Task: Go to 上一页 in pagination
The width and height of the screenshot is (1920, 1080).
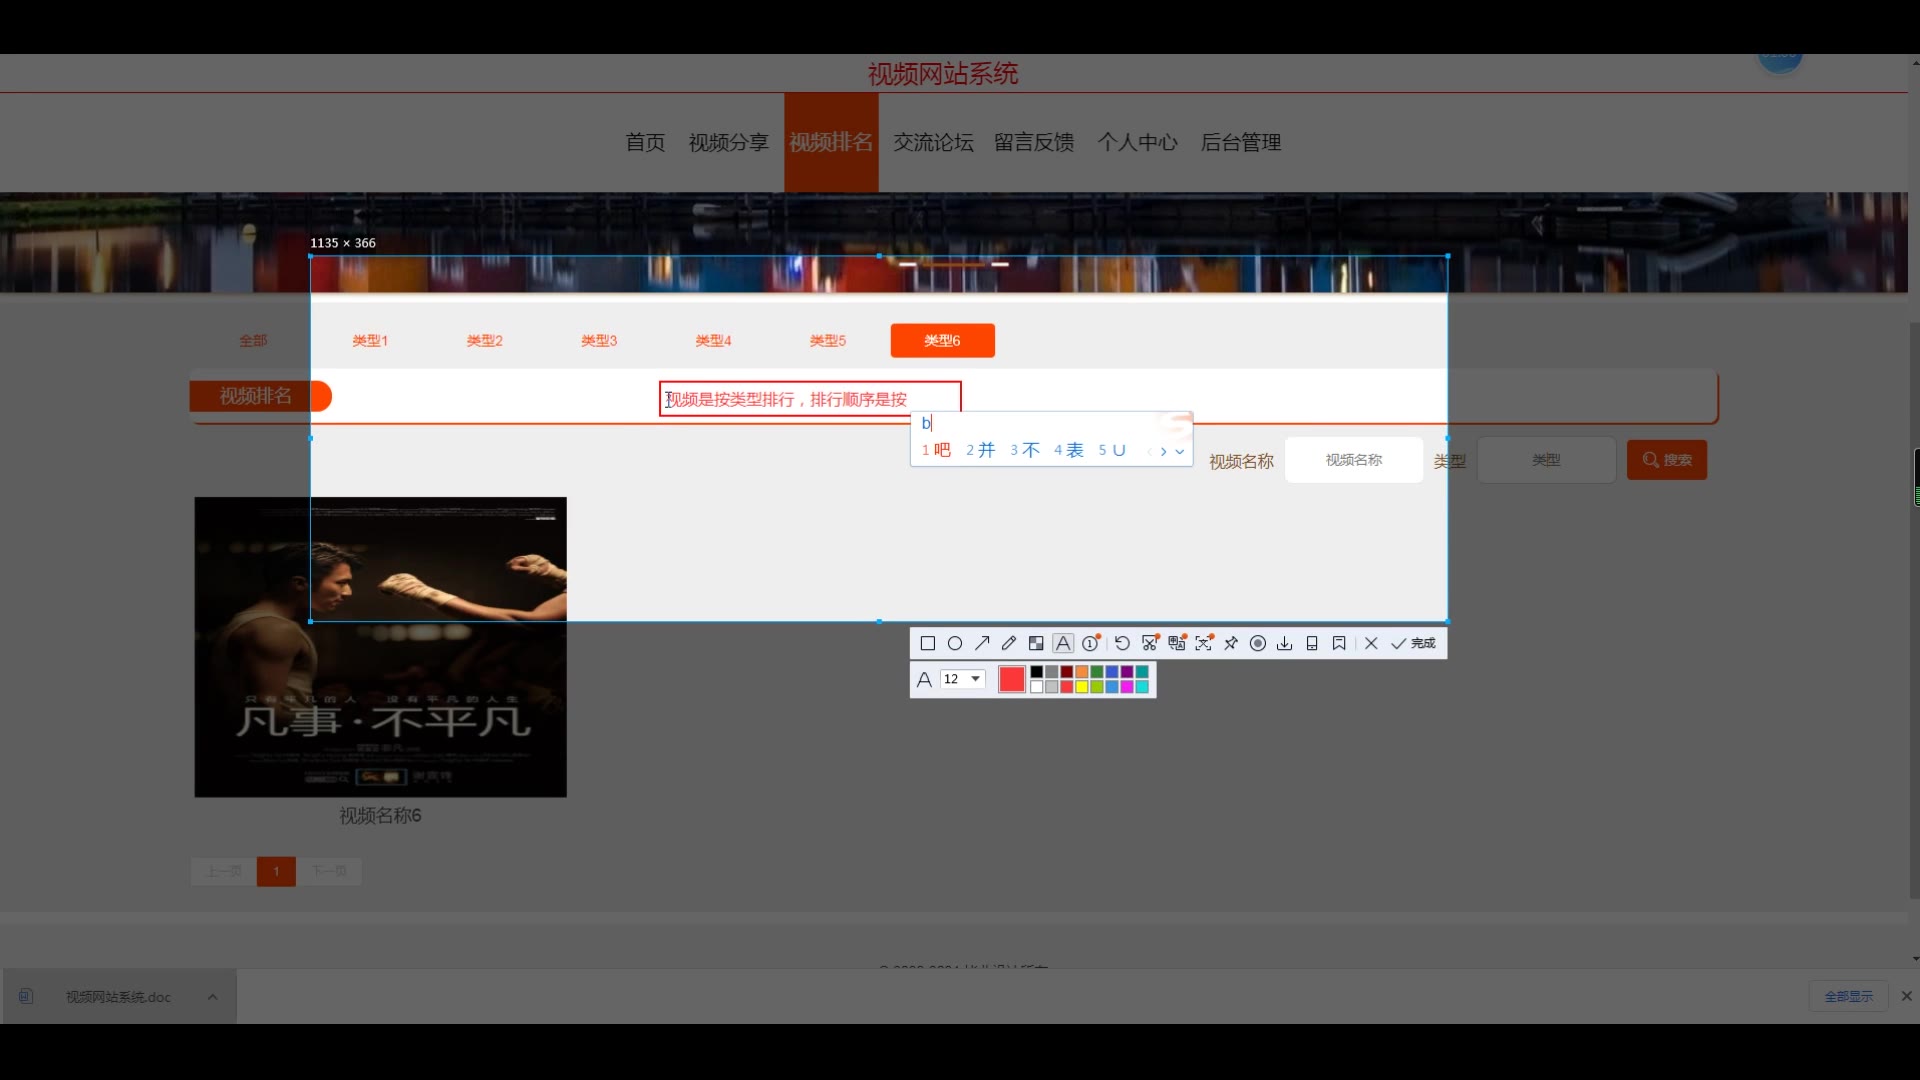Action: tap(224, 872)
